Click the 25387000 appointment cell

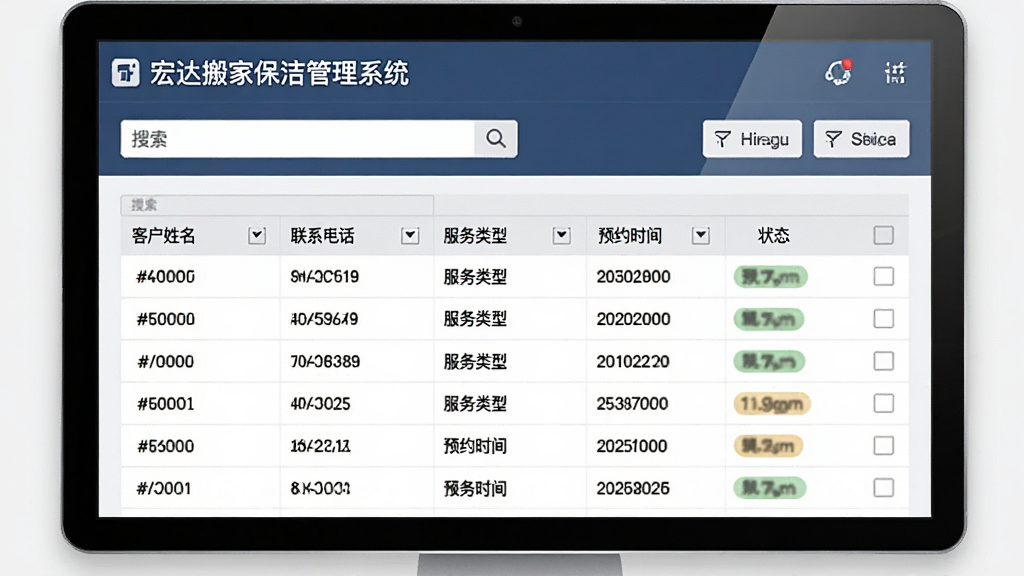[632, 404]
